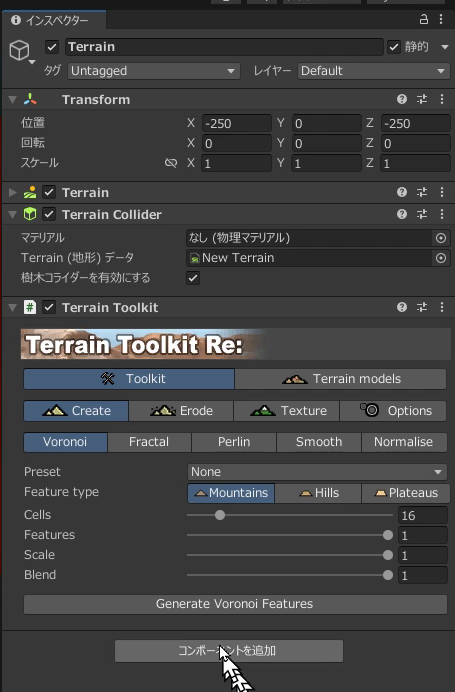Expand the Terrain component foldout
Screen dimensions: 455x692
tap(13, 192)
